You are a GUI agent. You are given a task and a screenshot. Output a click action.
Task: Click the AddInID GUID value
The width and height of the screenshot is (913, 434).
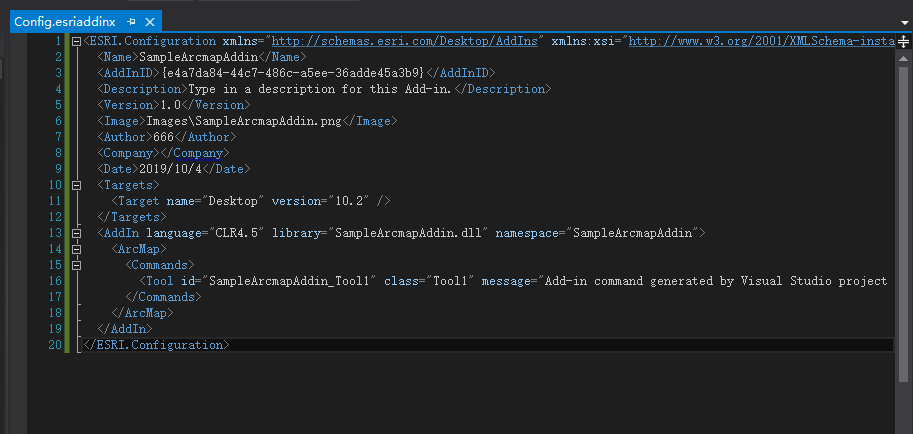click(x=293, y=73)
